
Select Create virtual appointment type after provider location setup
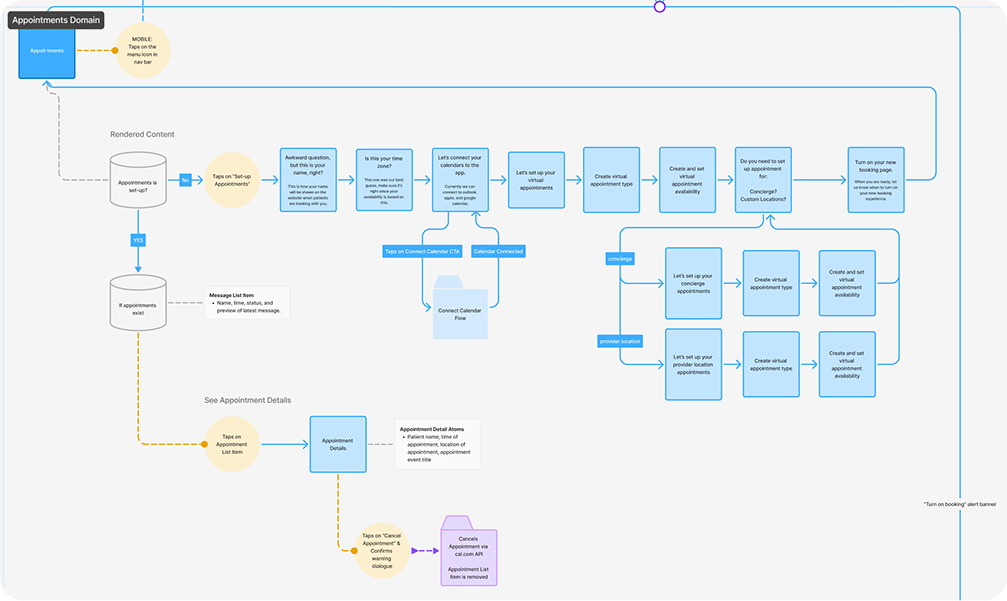click(771, 364)
